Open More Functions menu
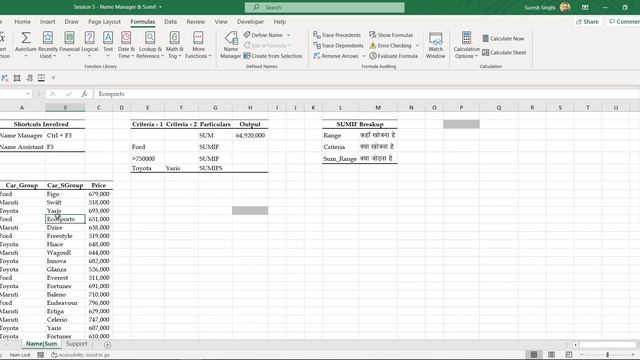 tap(198, 46)
